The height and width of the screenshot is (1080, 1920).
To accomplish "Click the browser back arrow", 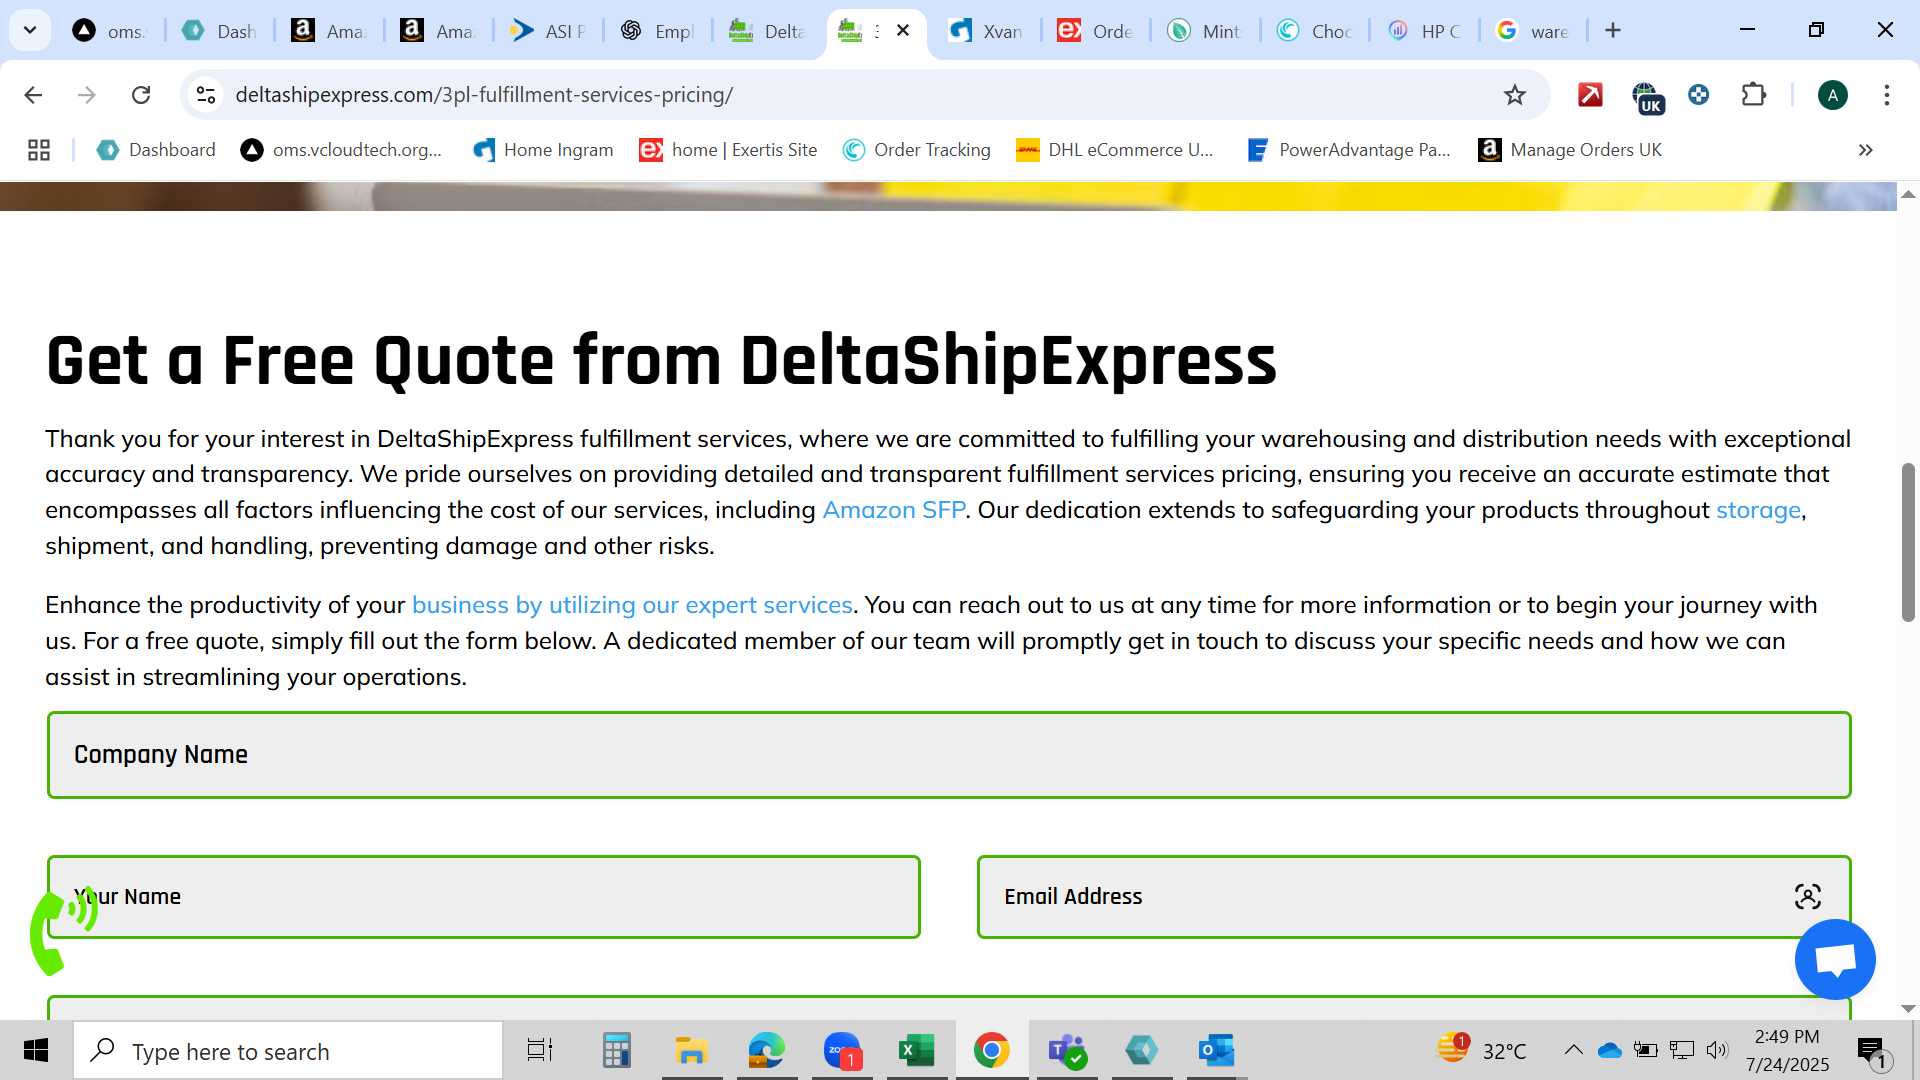I will click(33, 95).
